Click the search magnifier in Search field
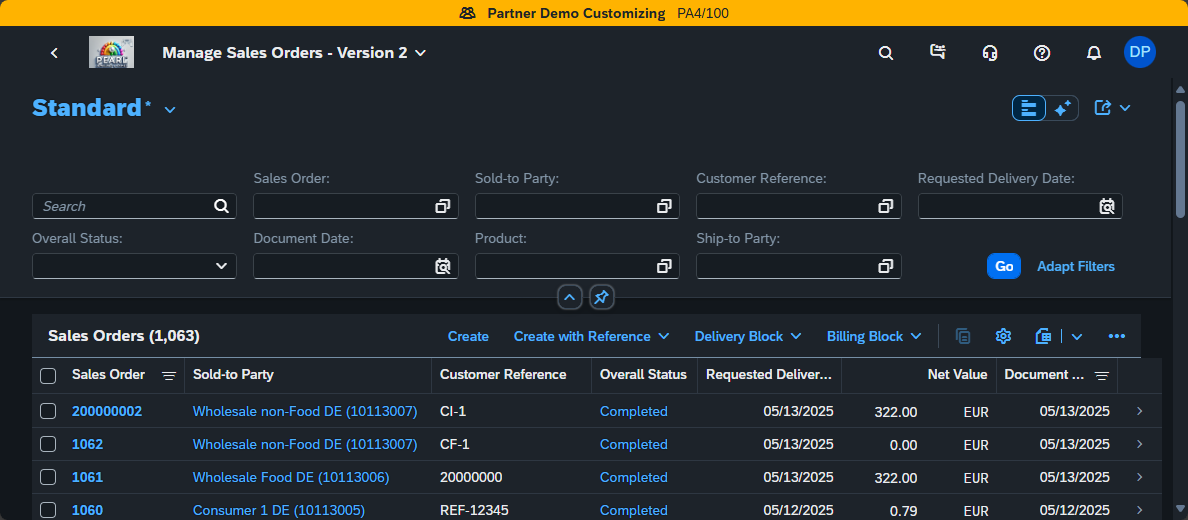1188x520 pixels. pyautogui.click(x=221, y=206)
